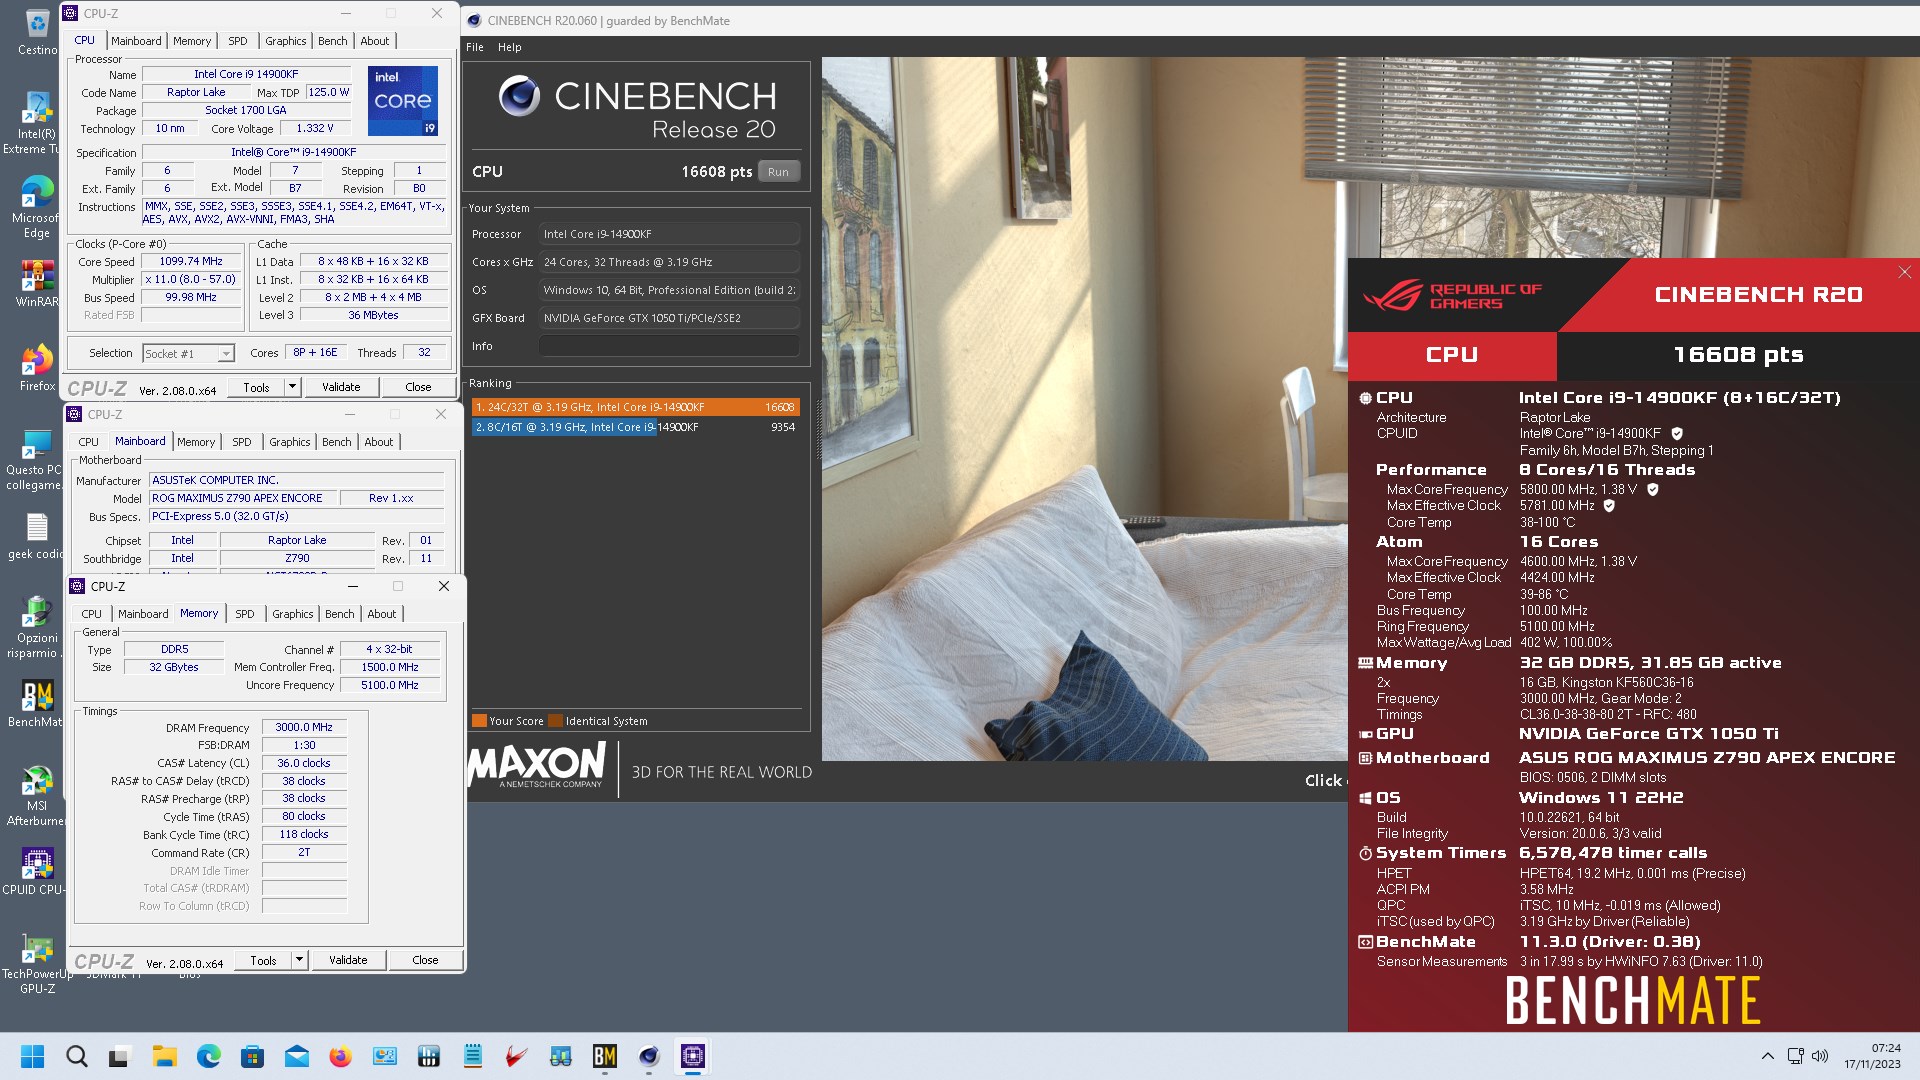Open the Windows Start menu
The width and height of the screenshot is (1920, 1080).
(32, 1056)
